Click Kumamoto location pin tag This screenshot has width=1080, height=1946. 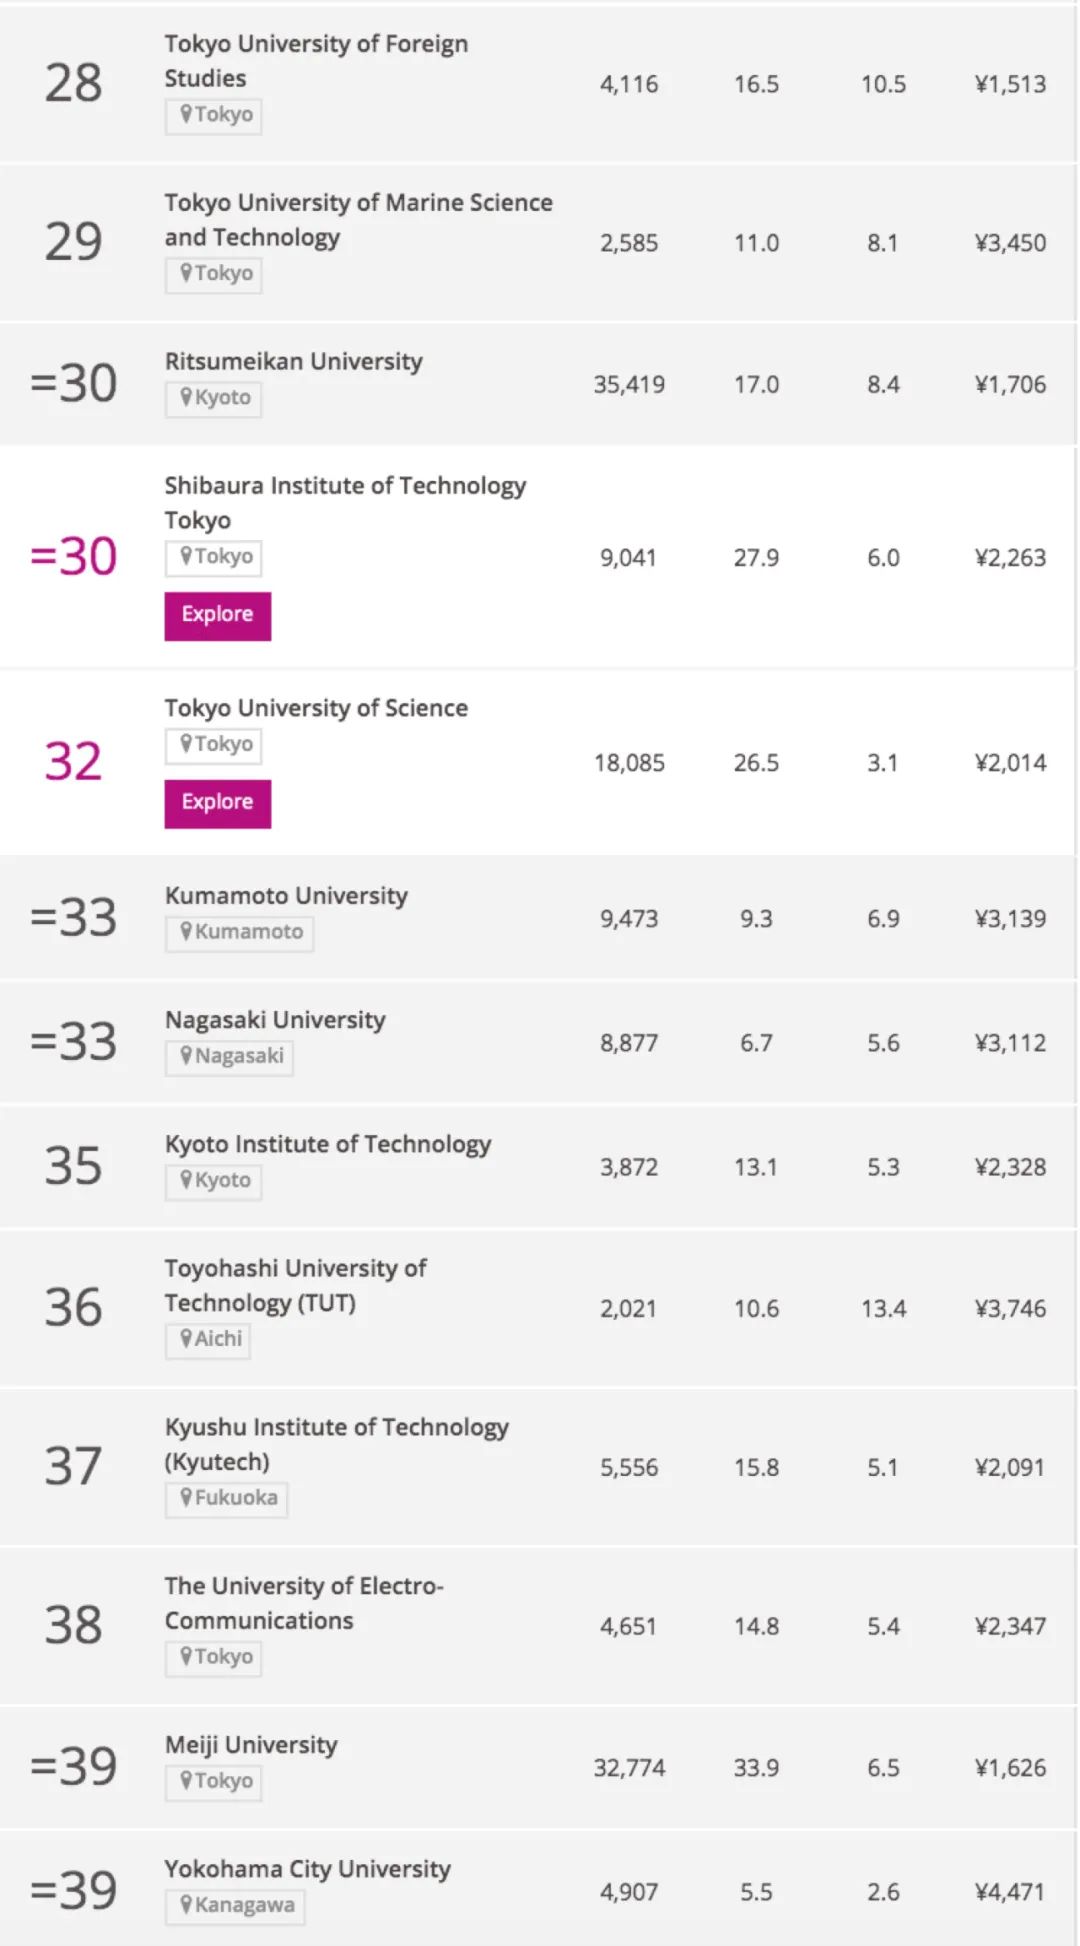239,932
